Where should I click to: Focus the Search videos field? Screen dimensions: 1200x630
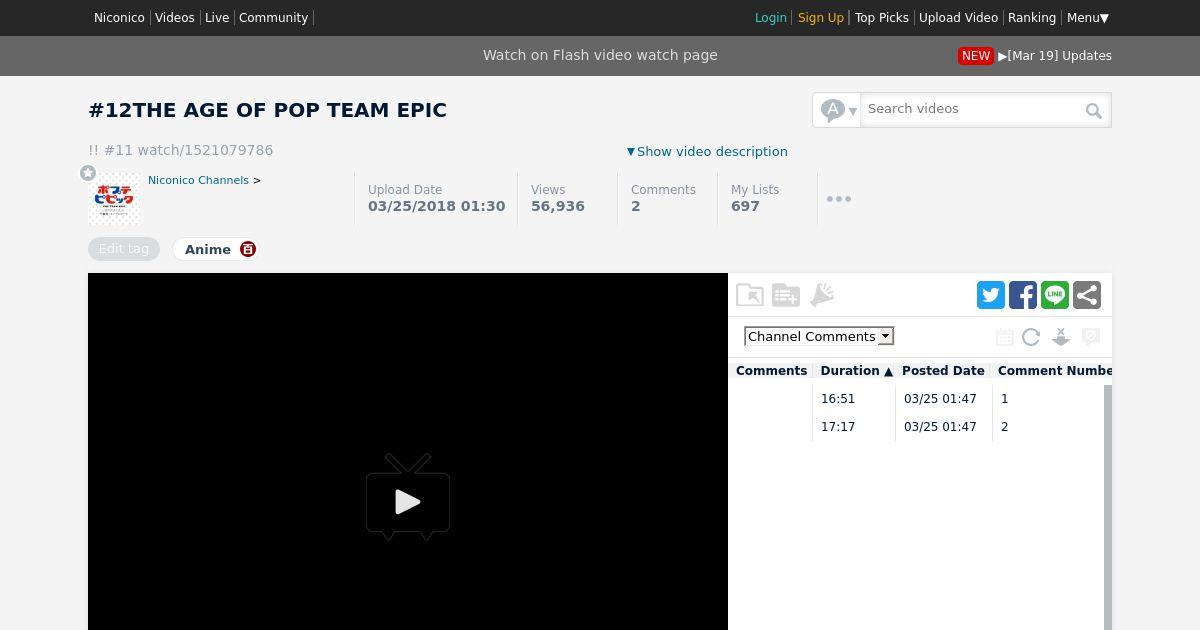tap(973, 109)
